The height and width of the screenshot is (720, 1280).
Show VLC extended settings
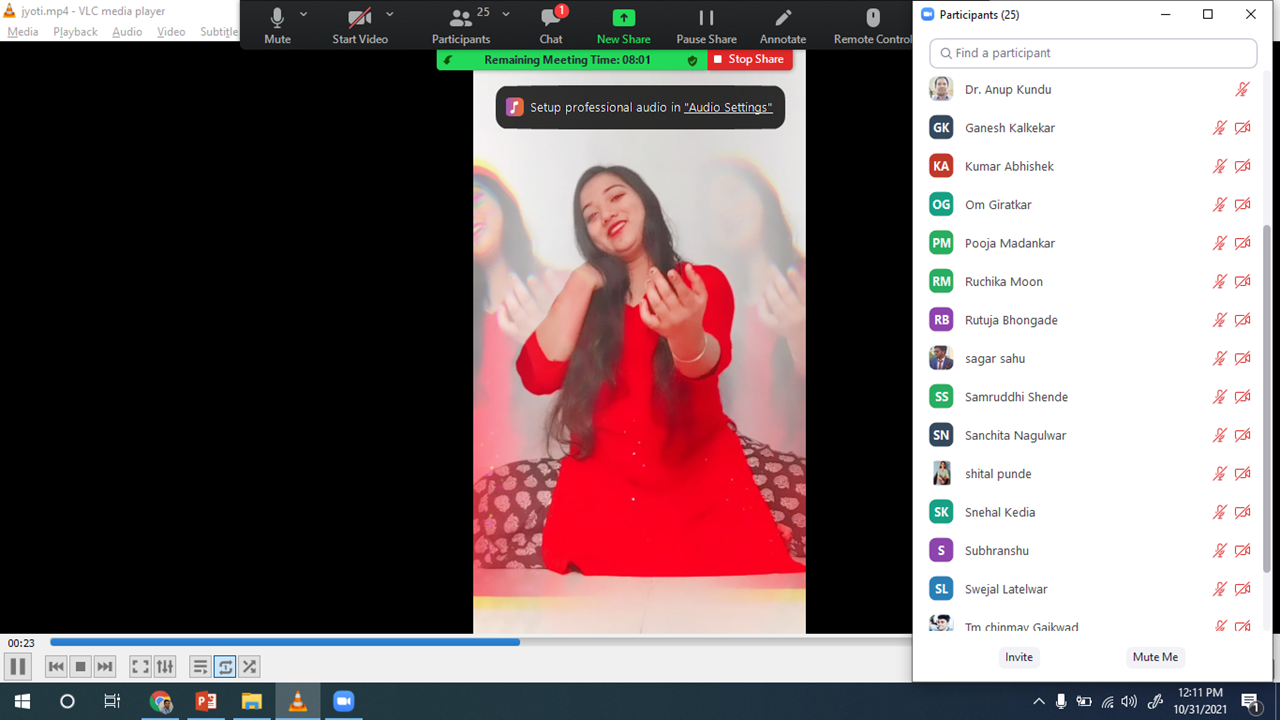point(165,666)
